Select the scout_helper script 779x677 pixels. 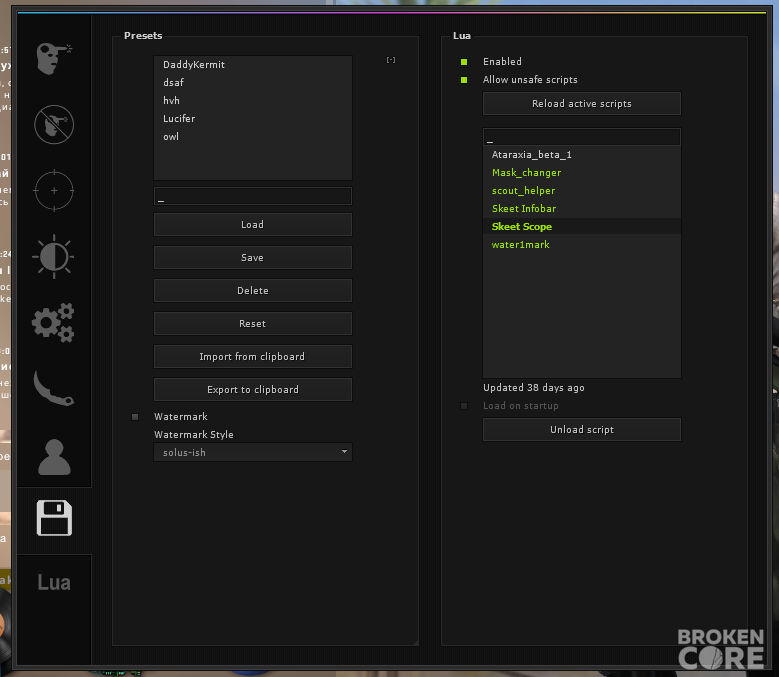582,191
